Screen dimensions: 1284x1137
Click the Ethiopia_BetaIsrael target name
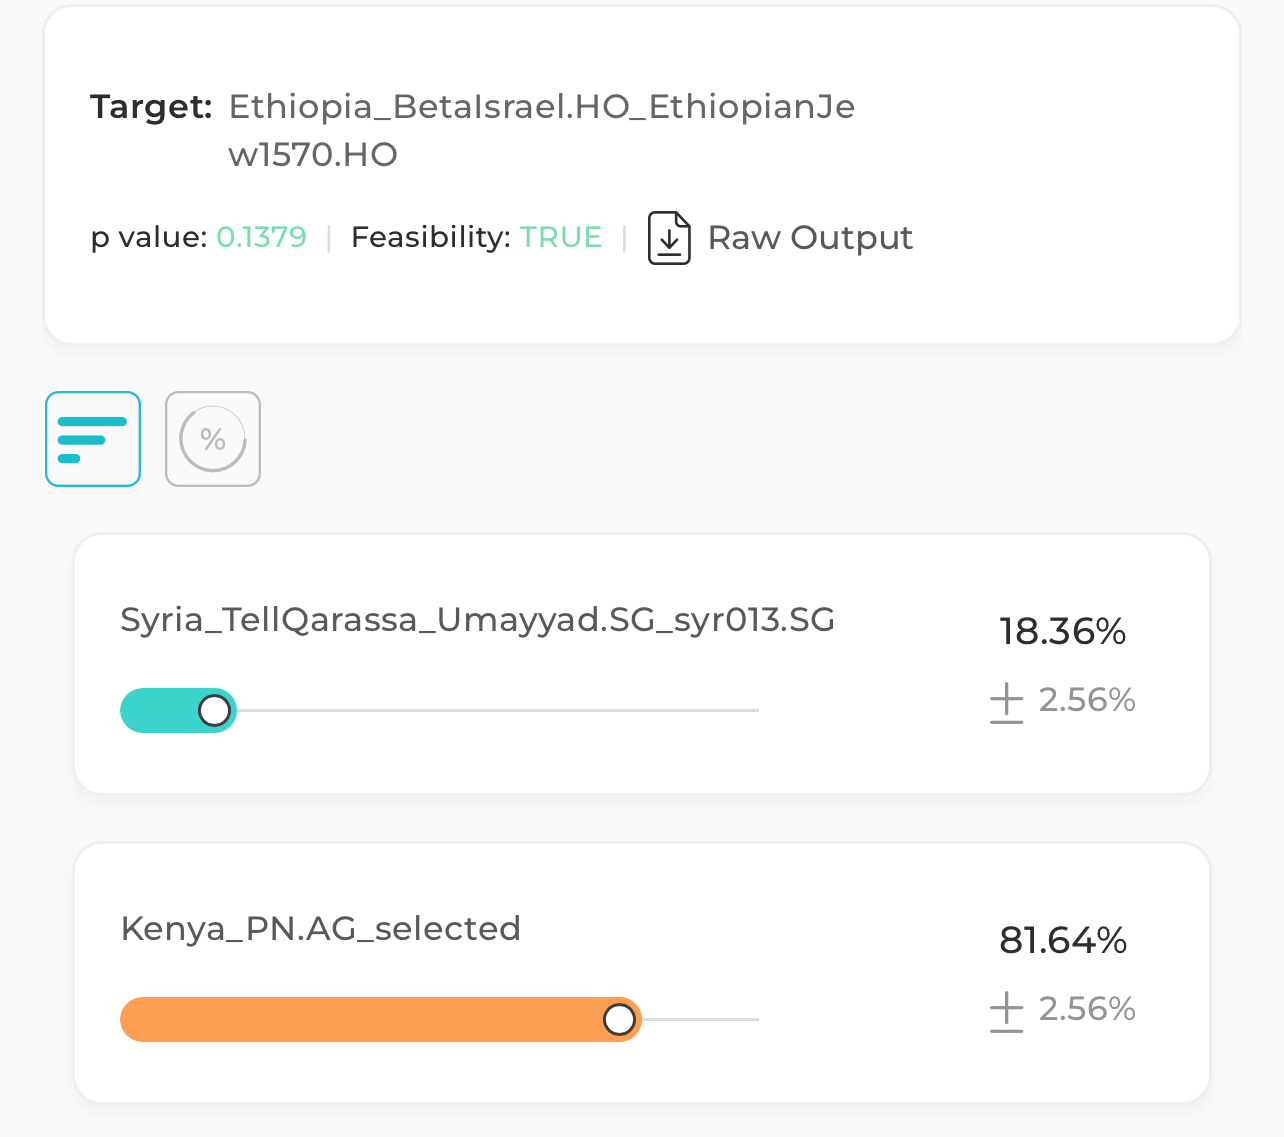click(x=541, y=107)
